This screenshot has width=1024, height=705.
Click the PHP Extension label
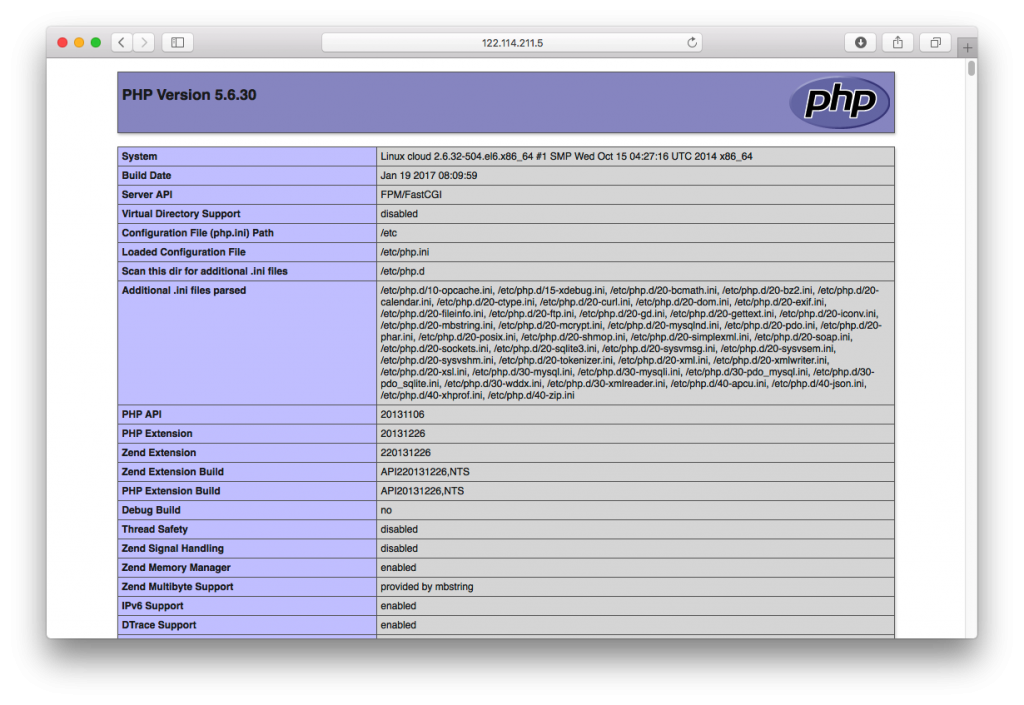pos(157,433)
